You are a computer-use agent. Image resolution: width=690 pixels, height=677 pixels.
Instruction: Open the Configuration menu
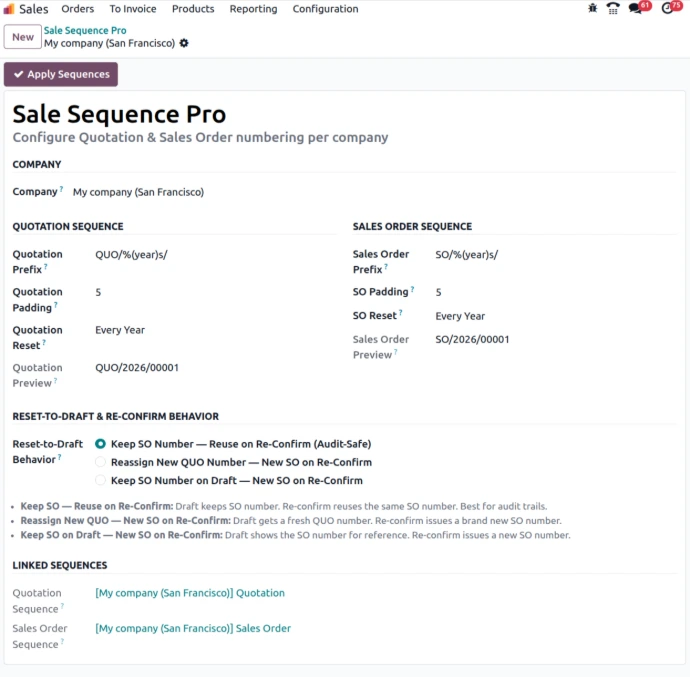pos(325,9)
